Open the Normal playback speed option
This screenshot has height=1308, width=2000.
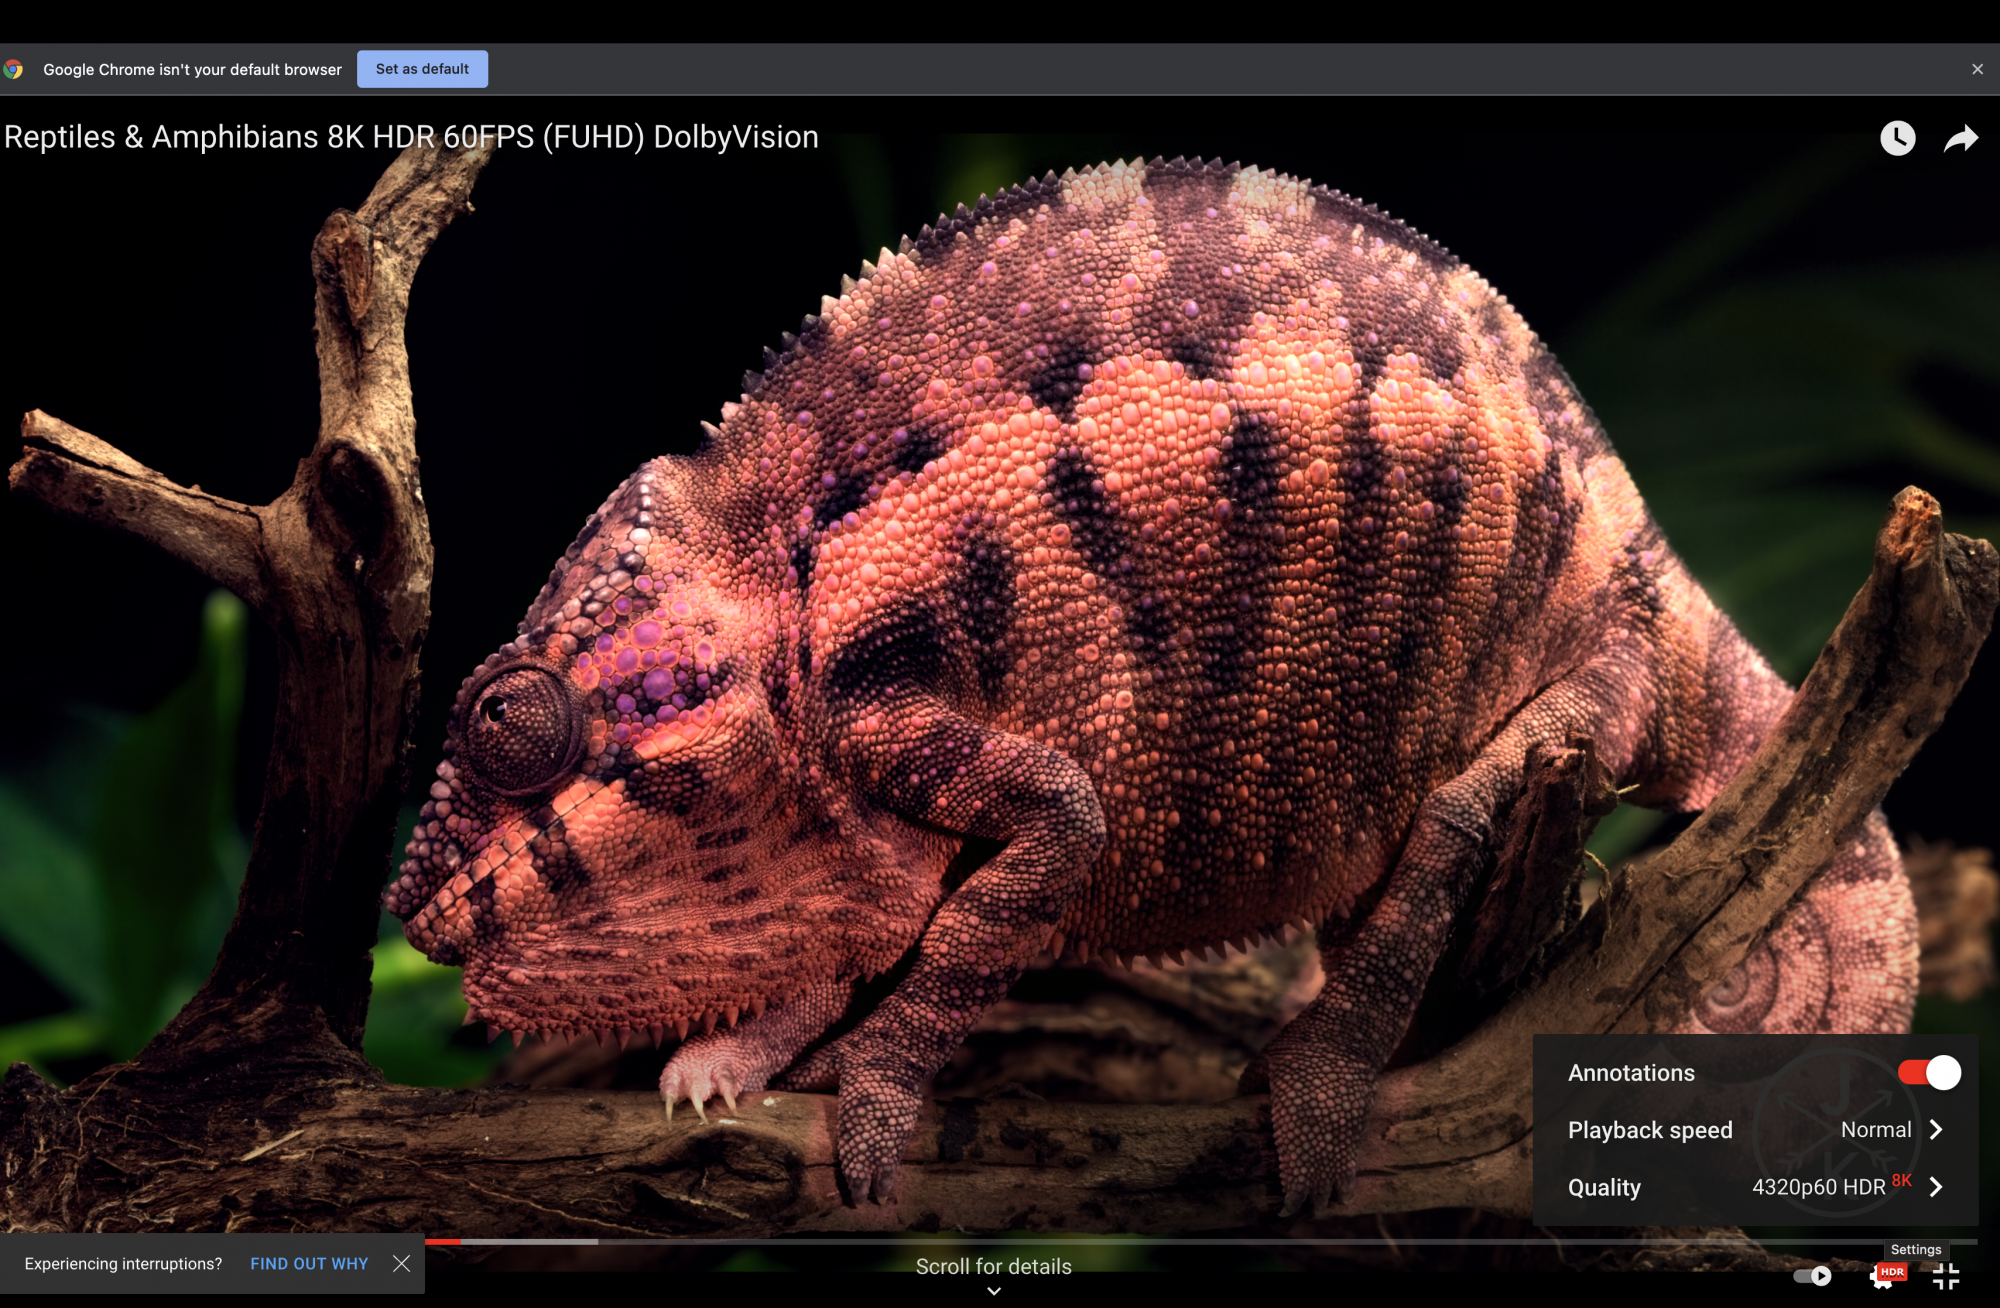(x=1875, y=1129)
